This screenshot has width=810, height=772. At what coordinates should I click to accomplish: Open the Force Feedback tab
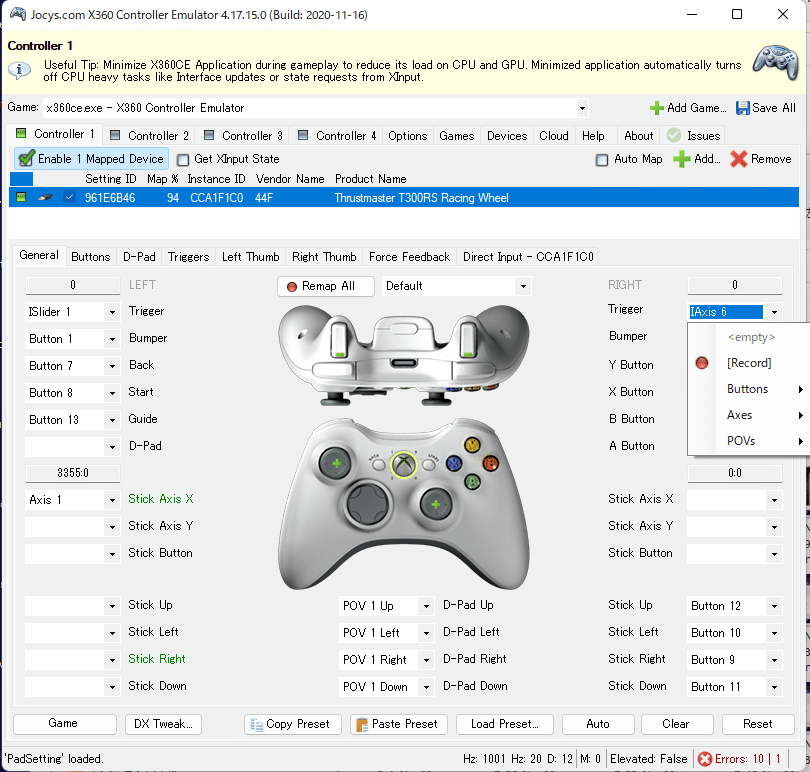pos(409,257)
